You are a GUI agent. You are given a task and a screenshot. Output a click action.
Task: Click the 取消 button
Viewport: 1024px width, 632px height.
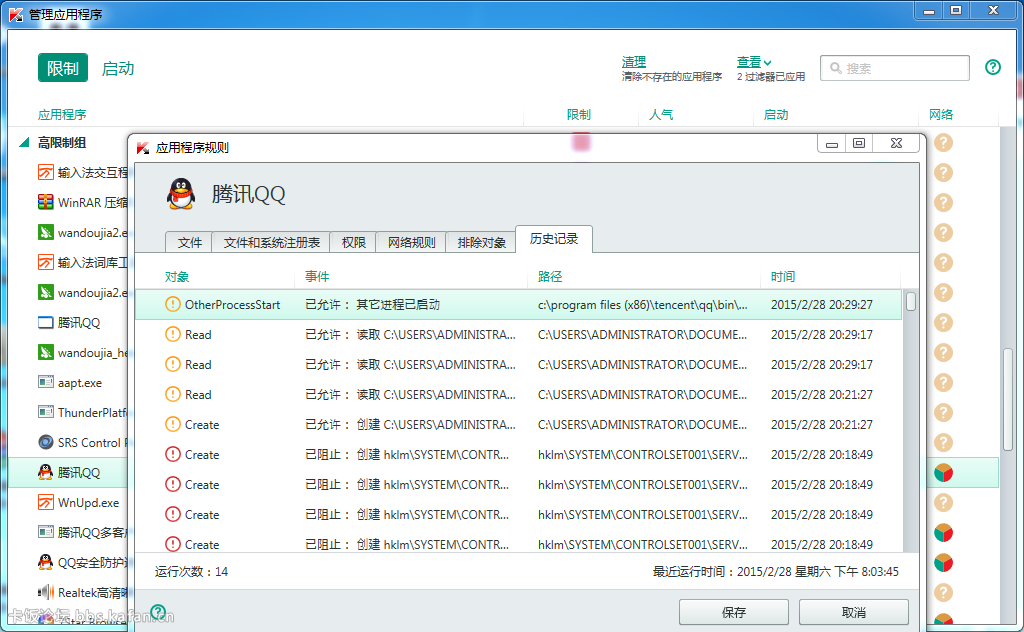click(x=854, y=612)
